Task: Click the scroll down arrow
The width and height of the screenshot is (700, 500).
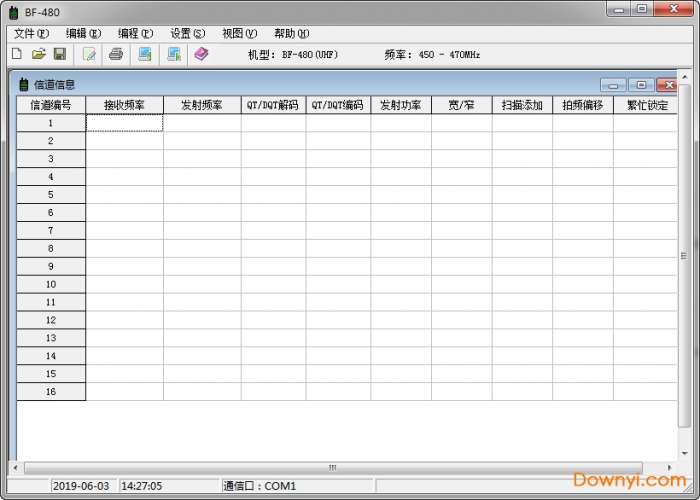Action: 684,453
